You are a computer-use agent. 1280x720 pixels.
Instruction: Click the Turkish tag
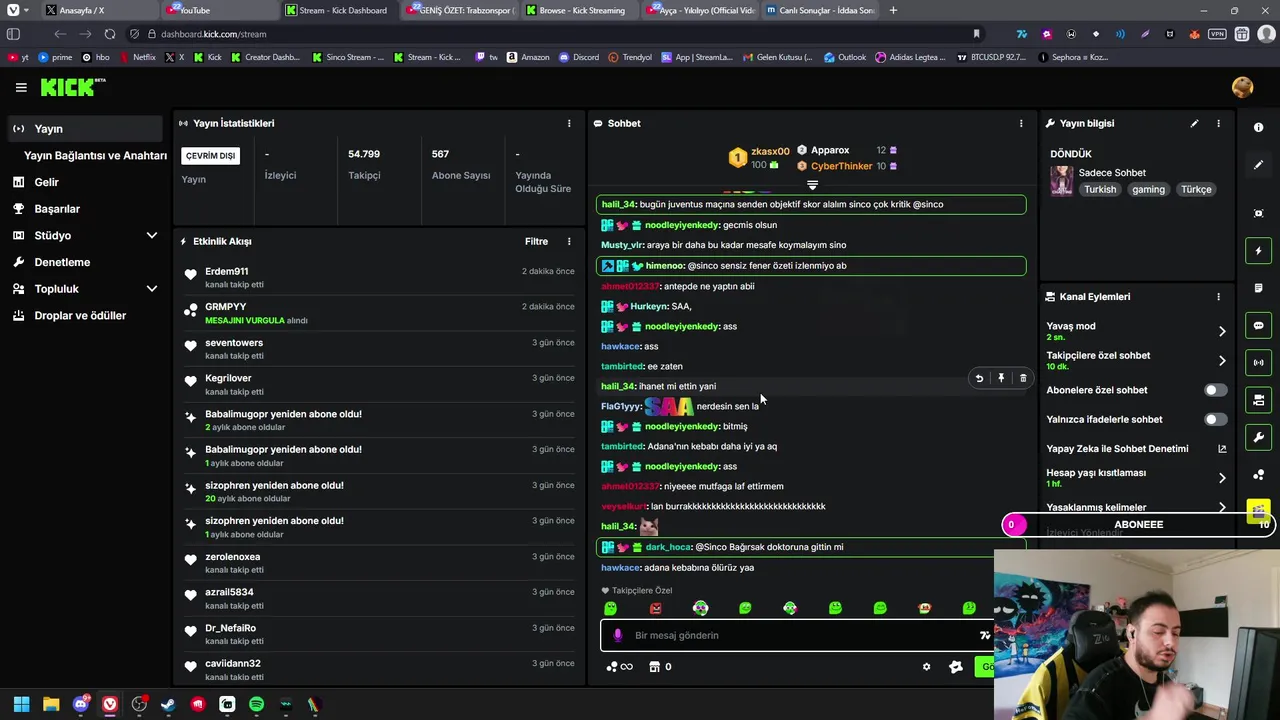(1100, 189)
